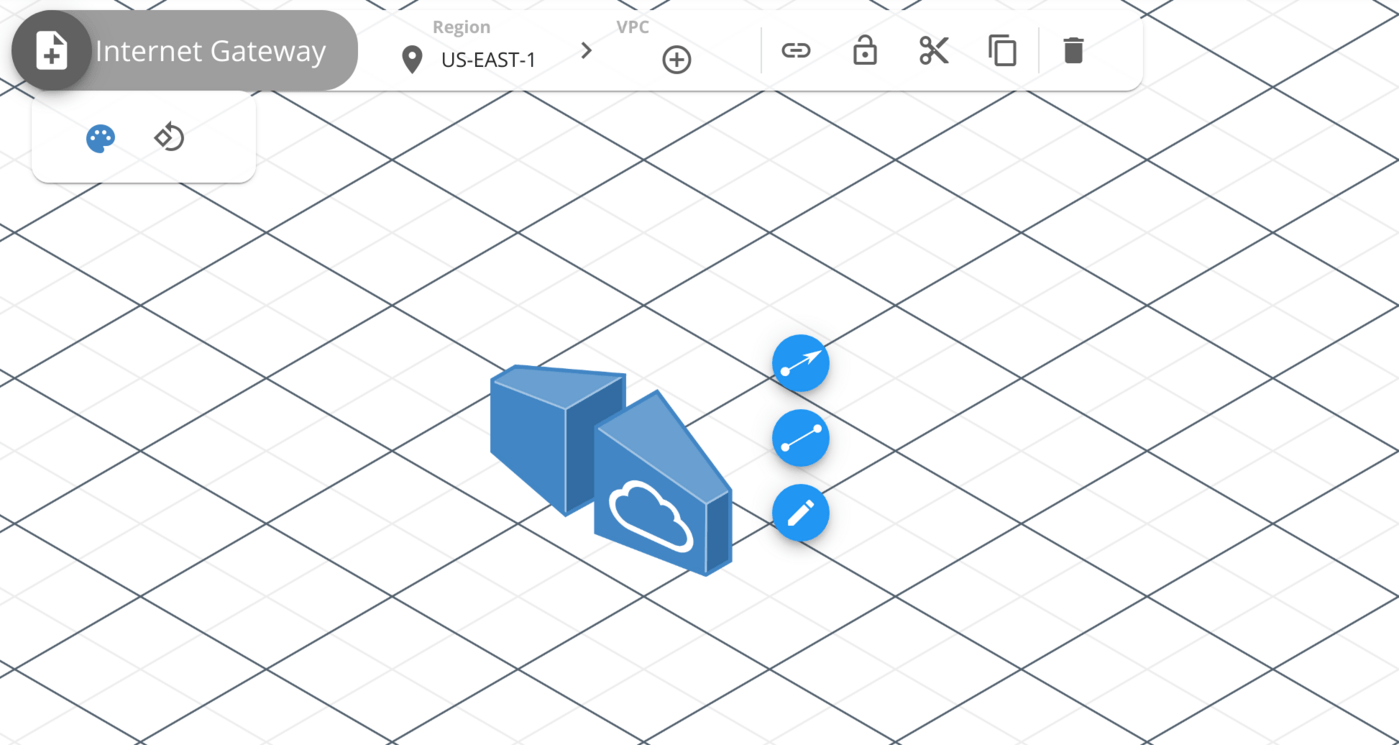
Task: Start an arrow connection from the gateway
Action: 801,363
